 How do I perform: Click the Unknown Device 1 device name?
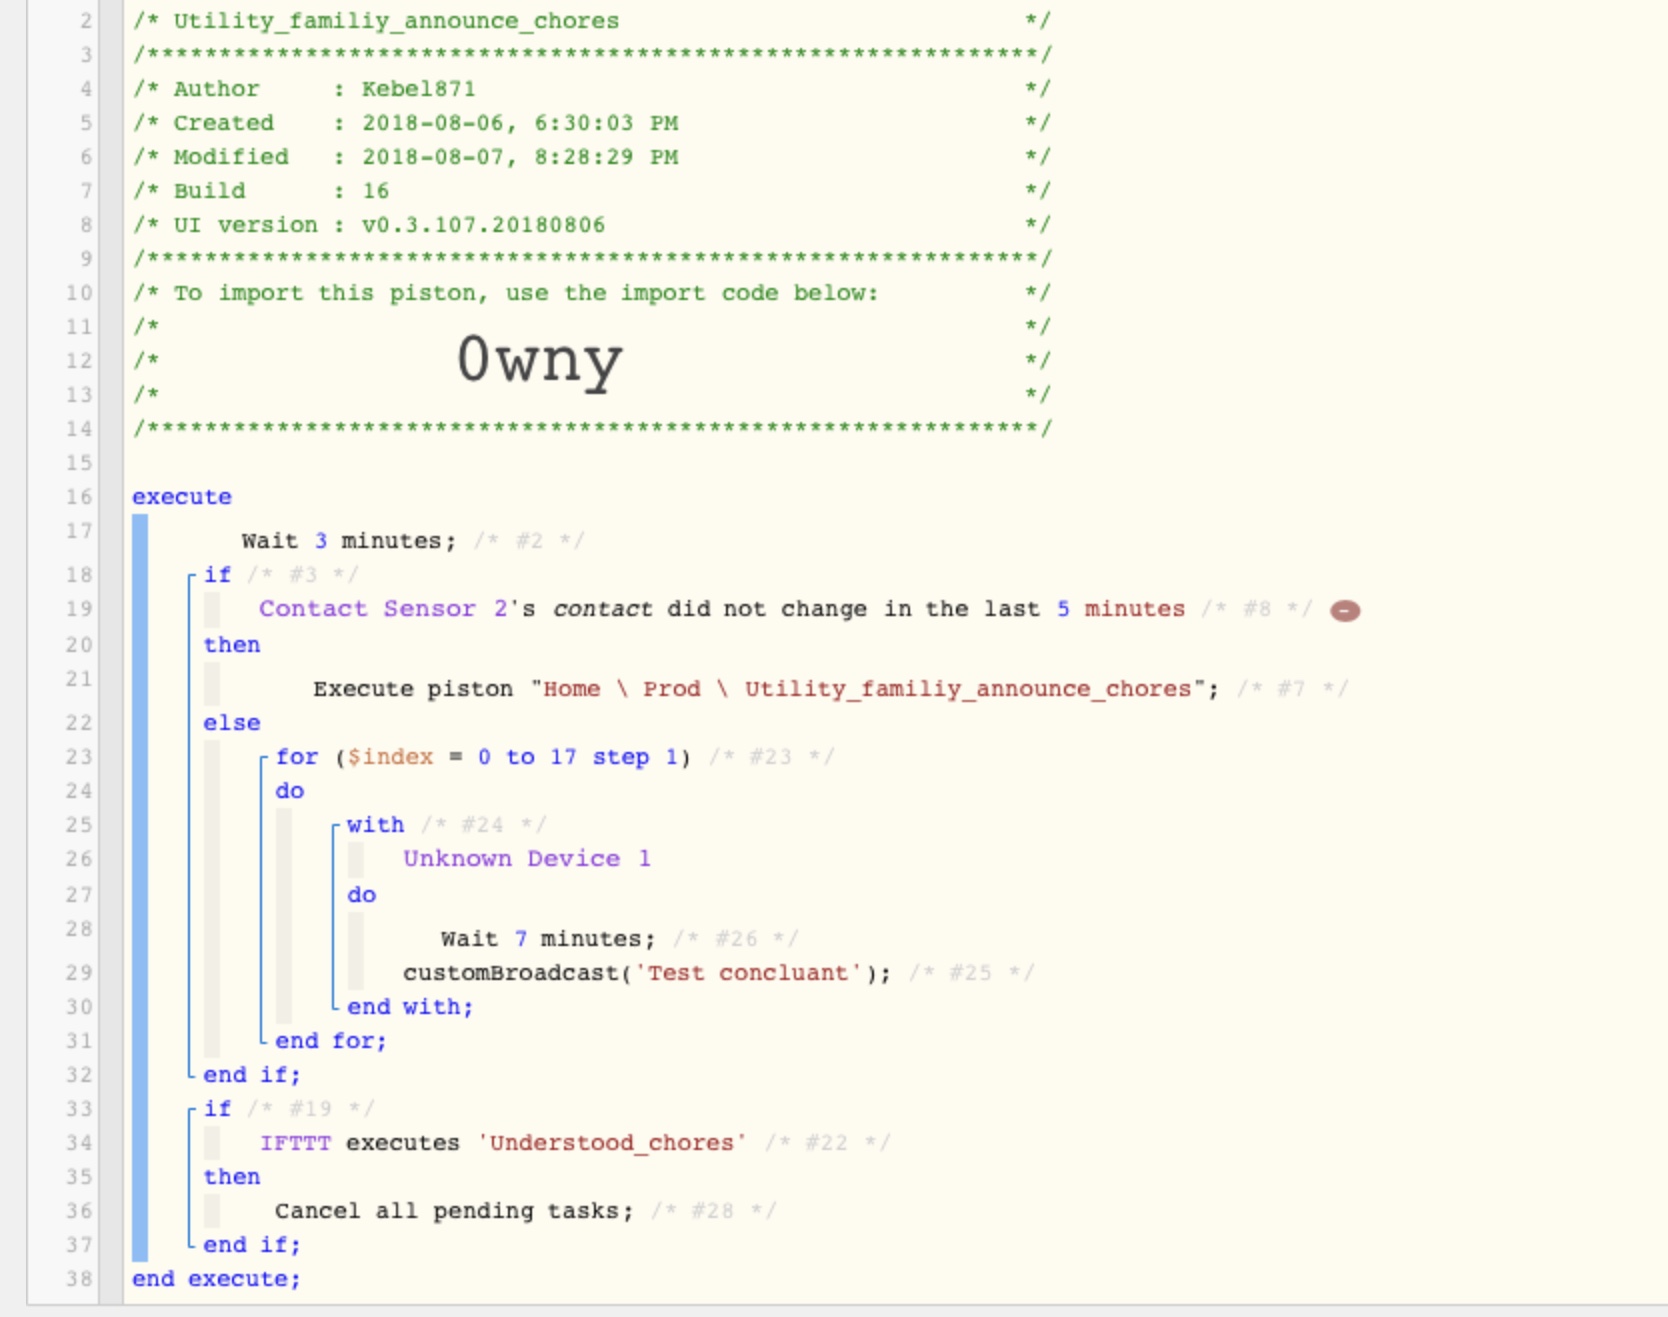(527, 859)
